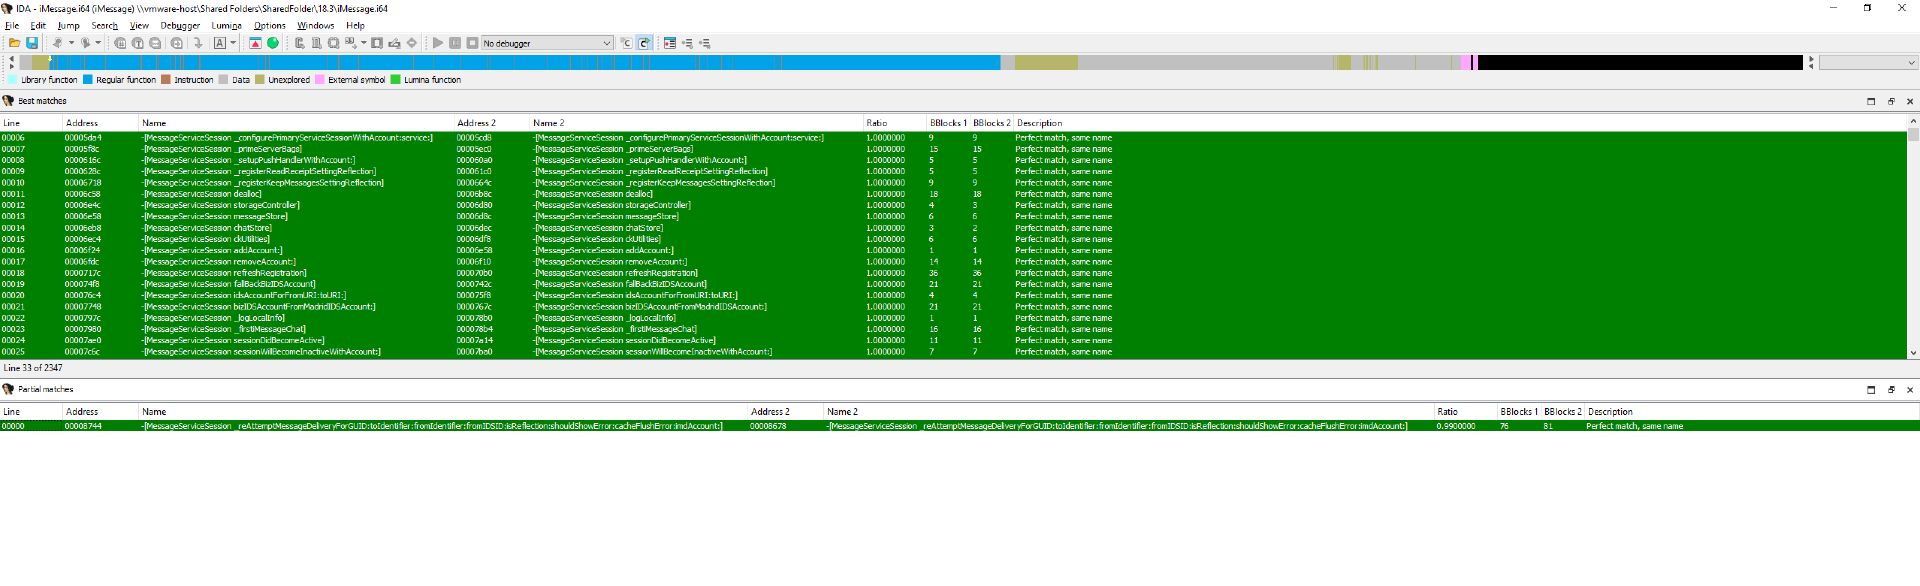The height and width of the screenshot is (586, 1920).
Task: Open the empty combo box right of navigation band
Action: [1867, 63]
